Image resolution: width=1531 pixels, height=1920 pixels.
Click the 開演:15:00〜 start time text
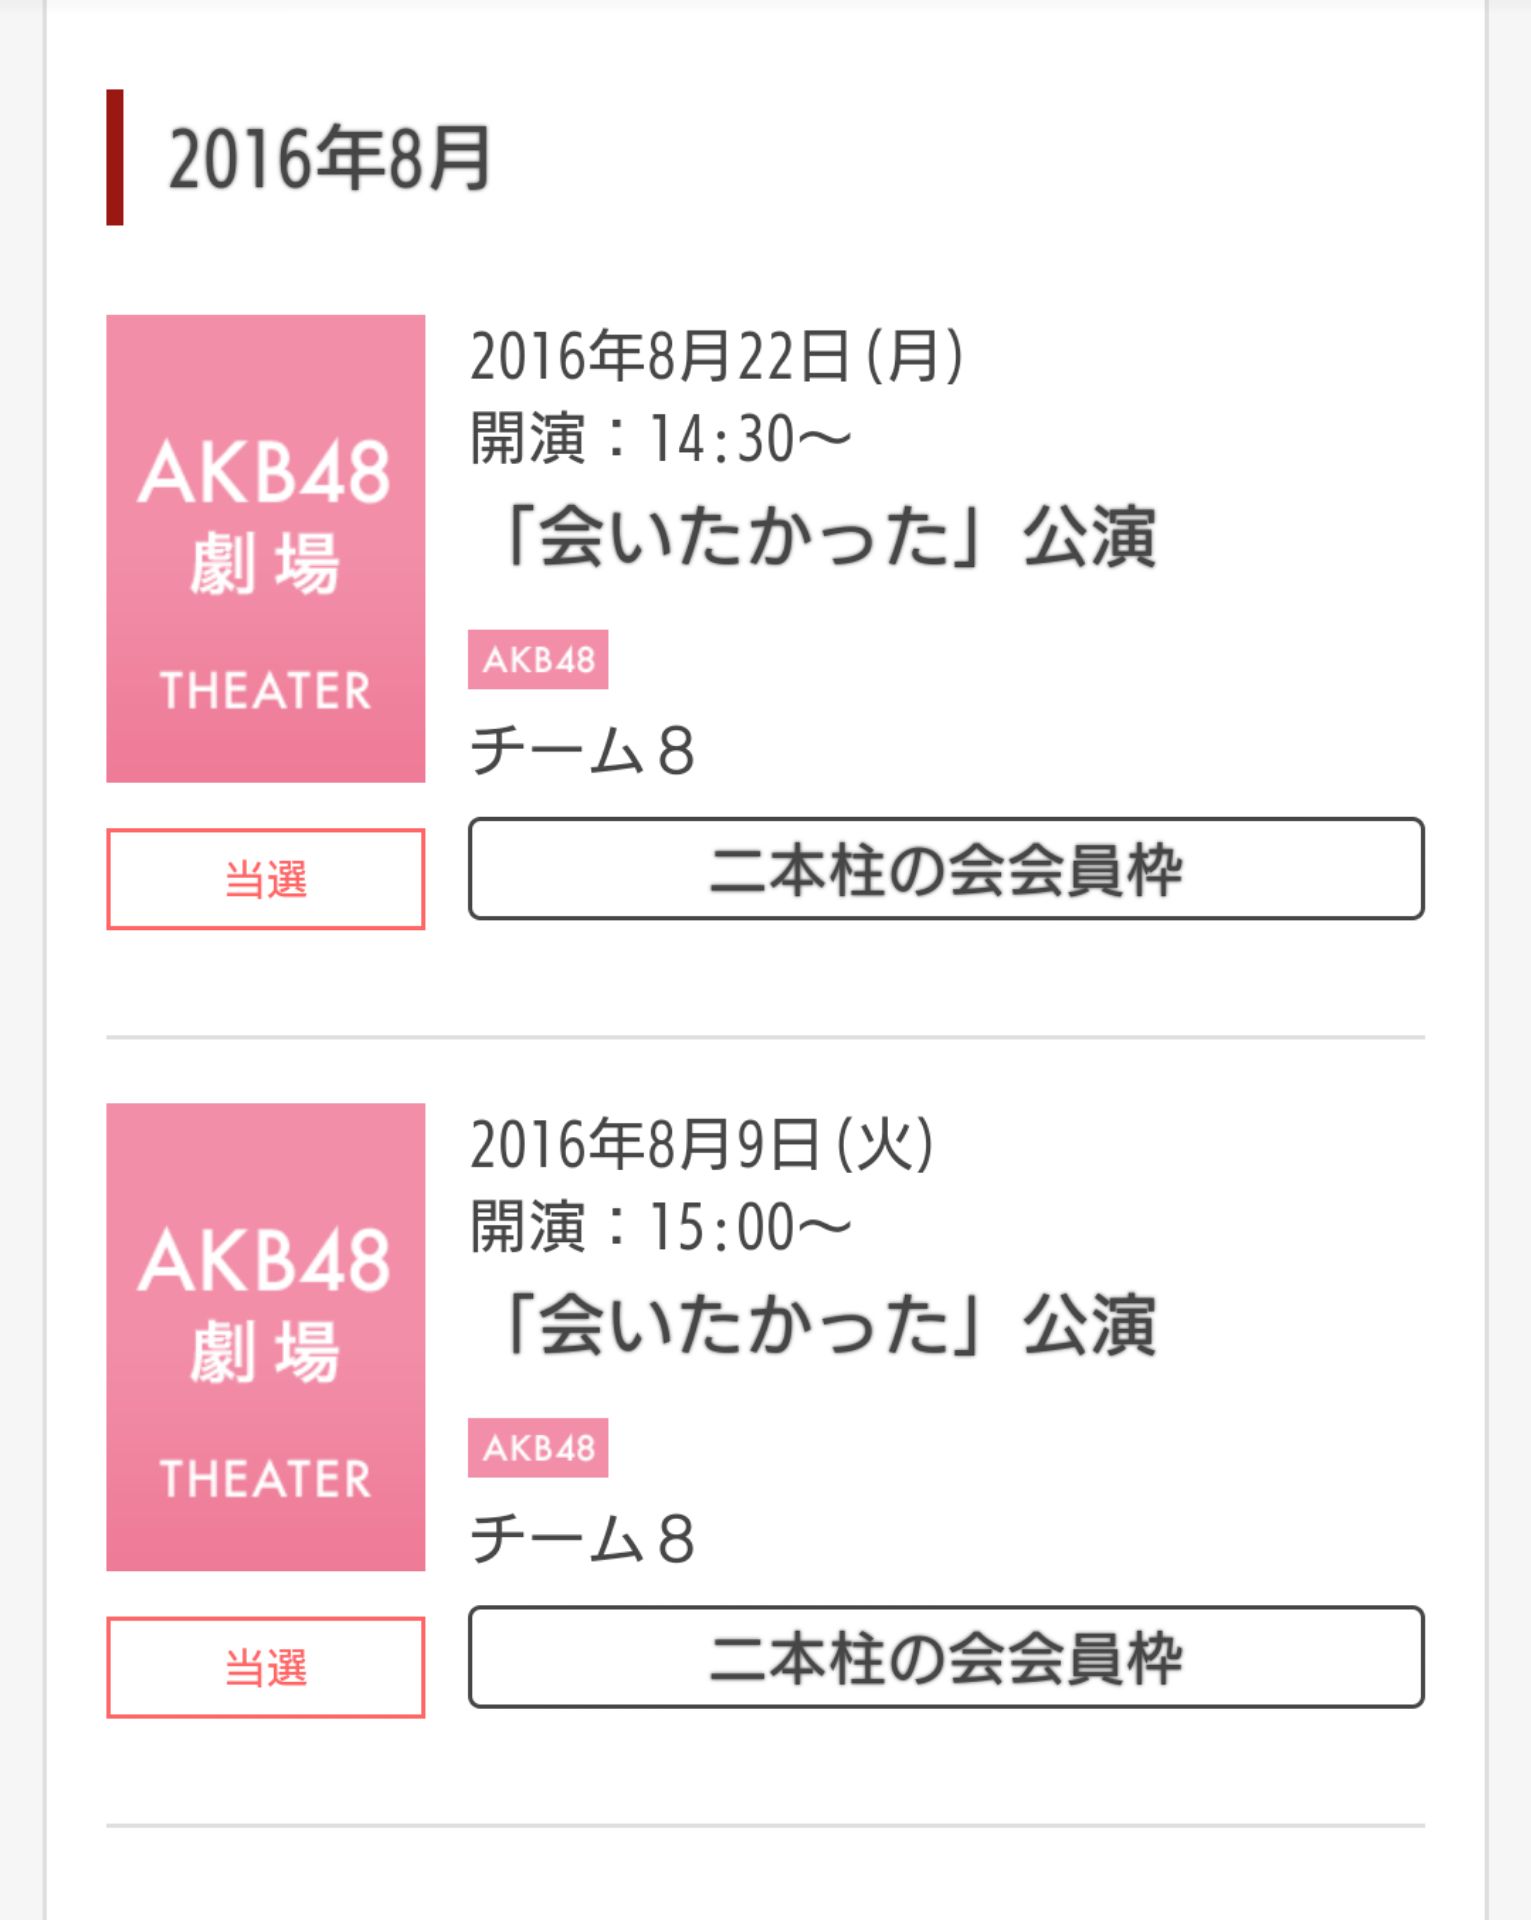pyautogui.click(x=661, y=1226)
